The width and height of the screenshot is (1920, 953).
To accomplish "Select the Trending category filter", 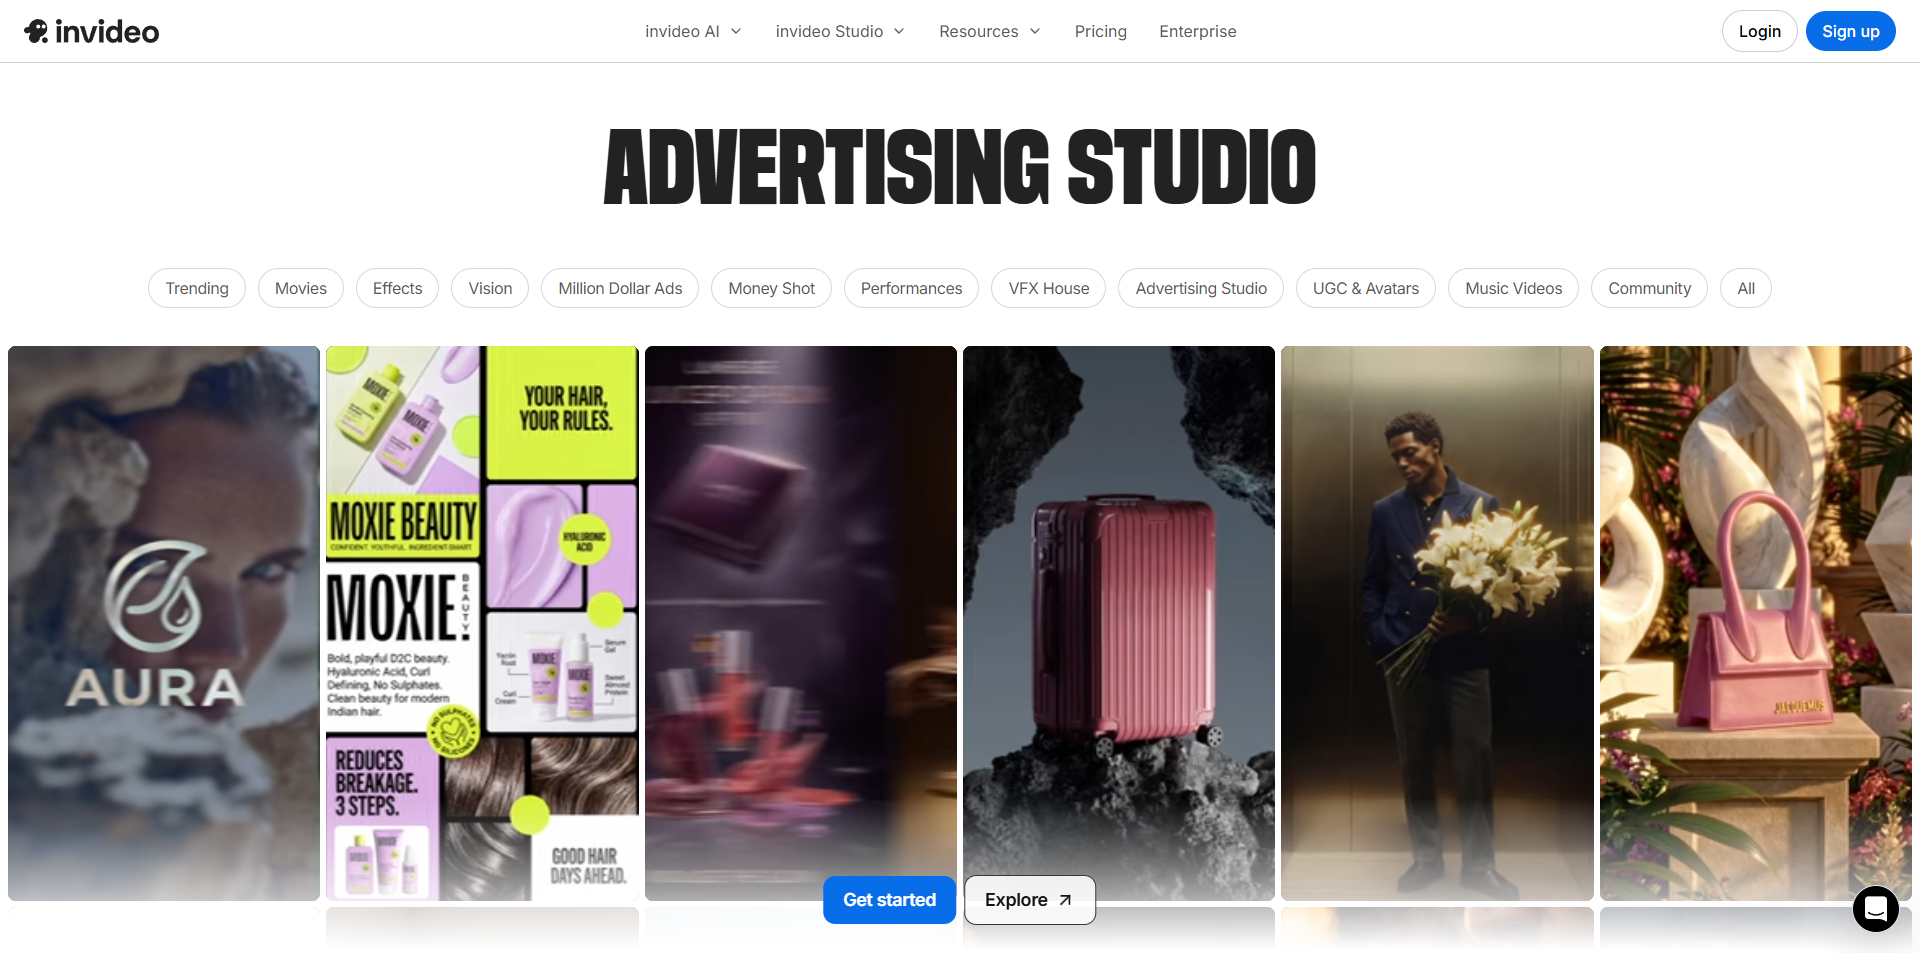I will (x=197, y=288).
